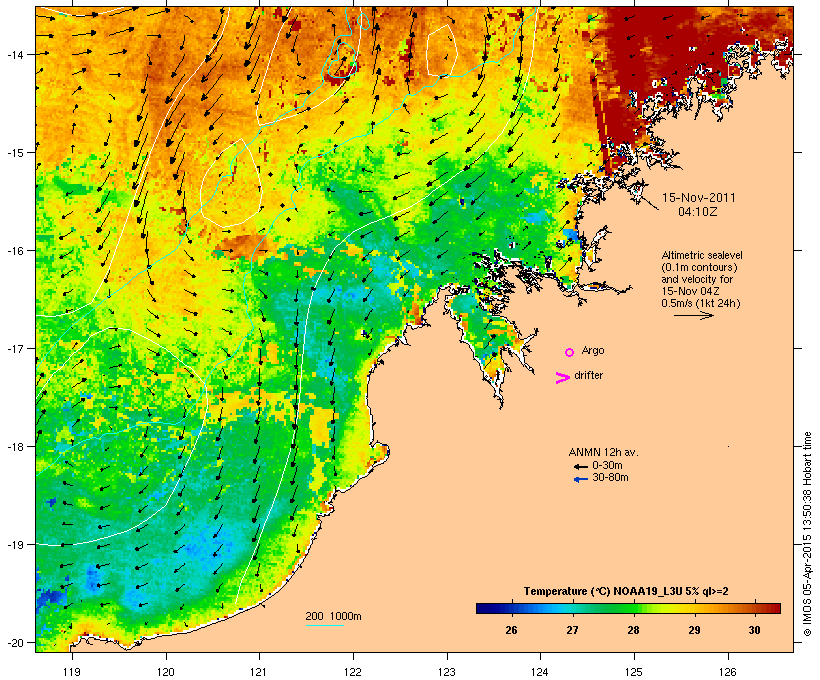This screenshot has width=820, height=680.
Task: Select the time label 04:10Z
Action: [x=698, y=212]
